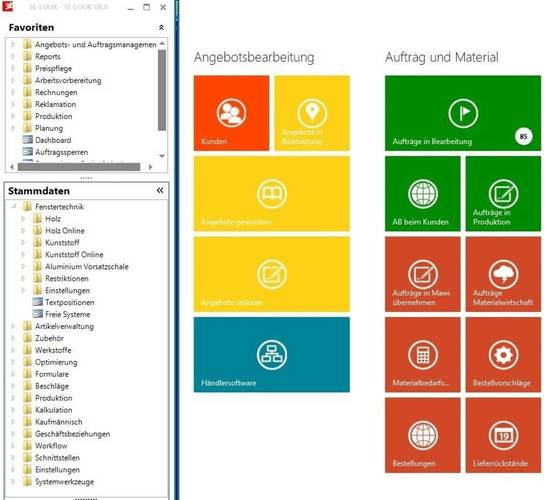Collapse the Fenstertechnik tree node

14,206
